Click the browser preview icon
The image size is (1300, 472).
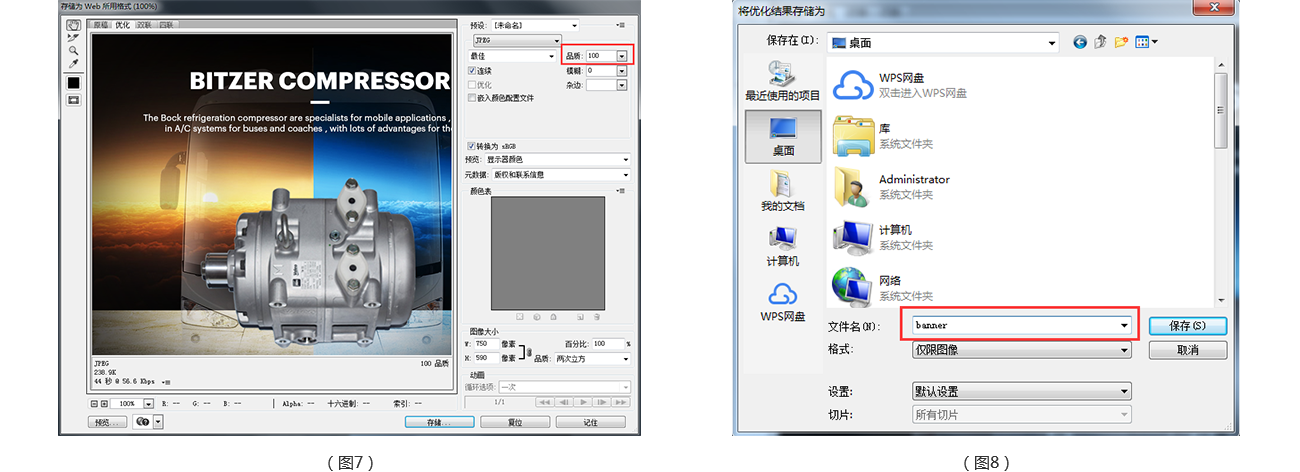pos(142,422)
